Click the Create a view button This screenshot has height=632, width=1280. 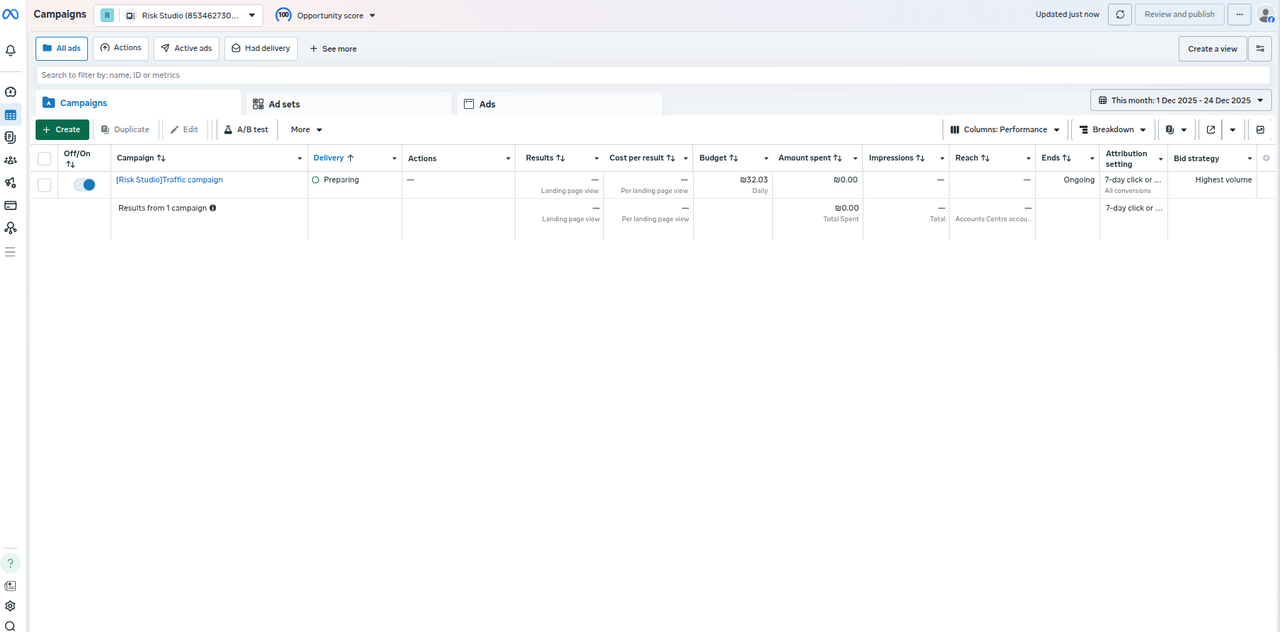1212,49
